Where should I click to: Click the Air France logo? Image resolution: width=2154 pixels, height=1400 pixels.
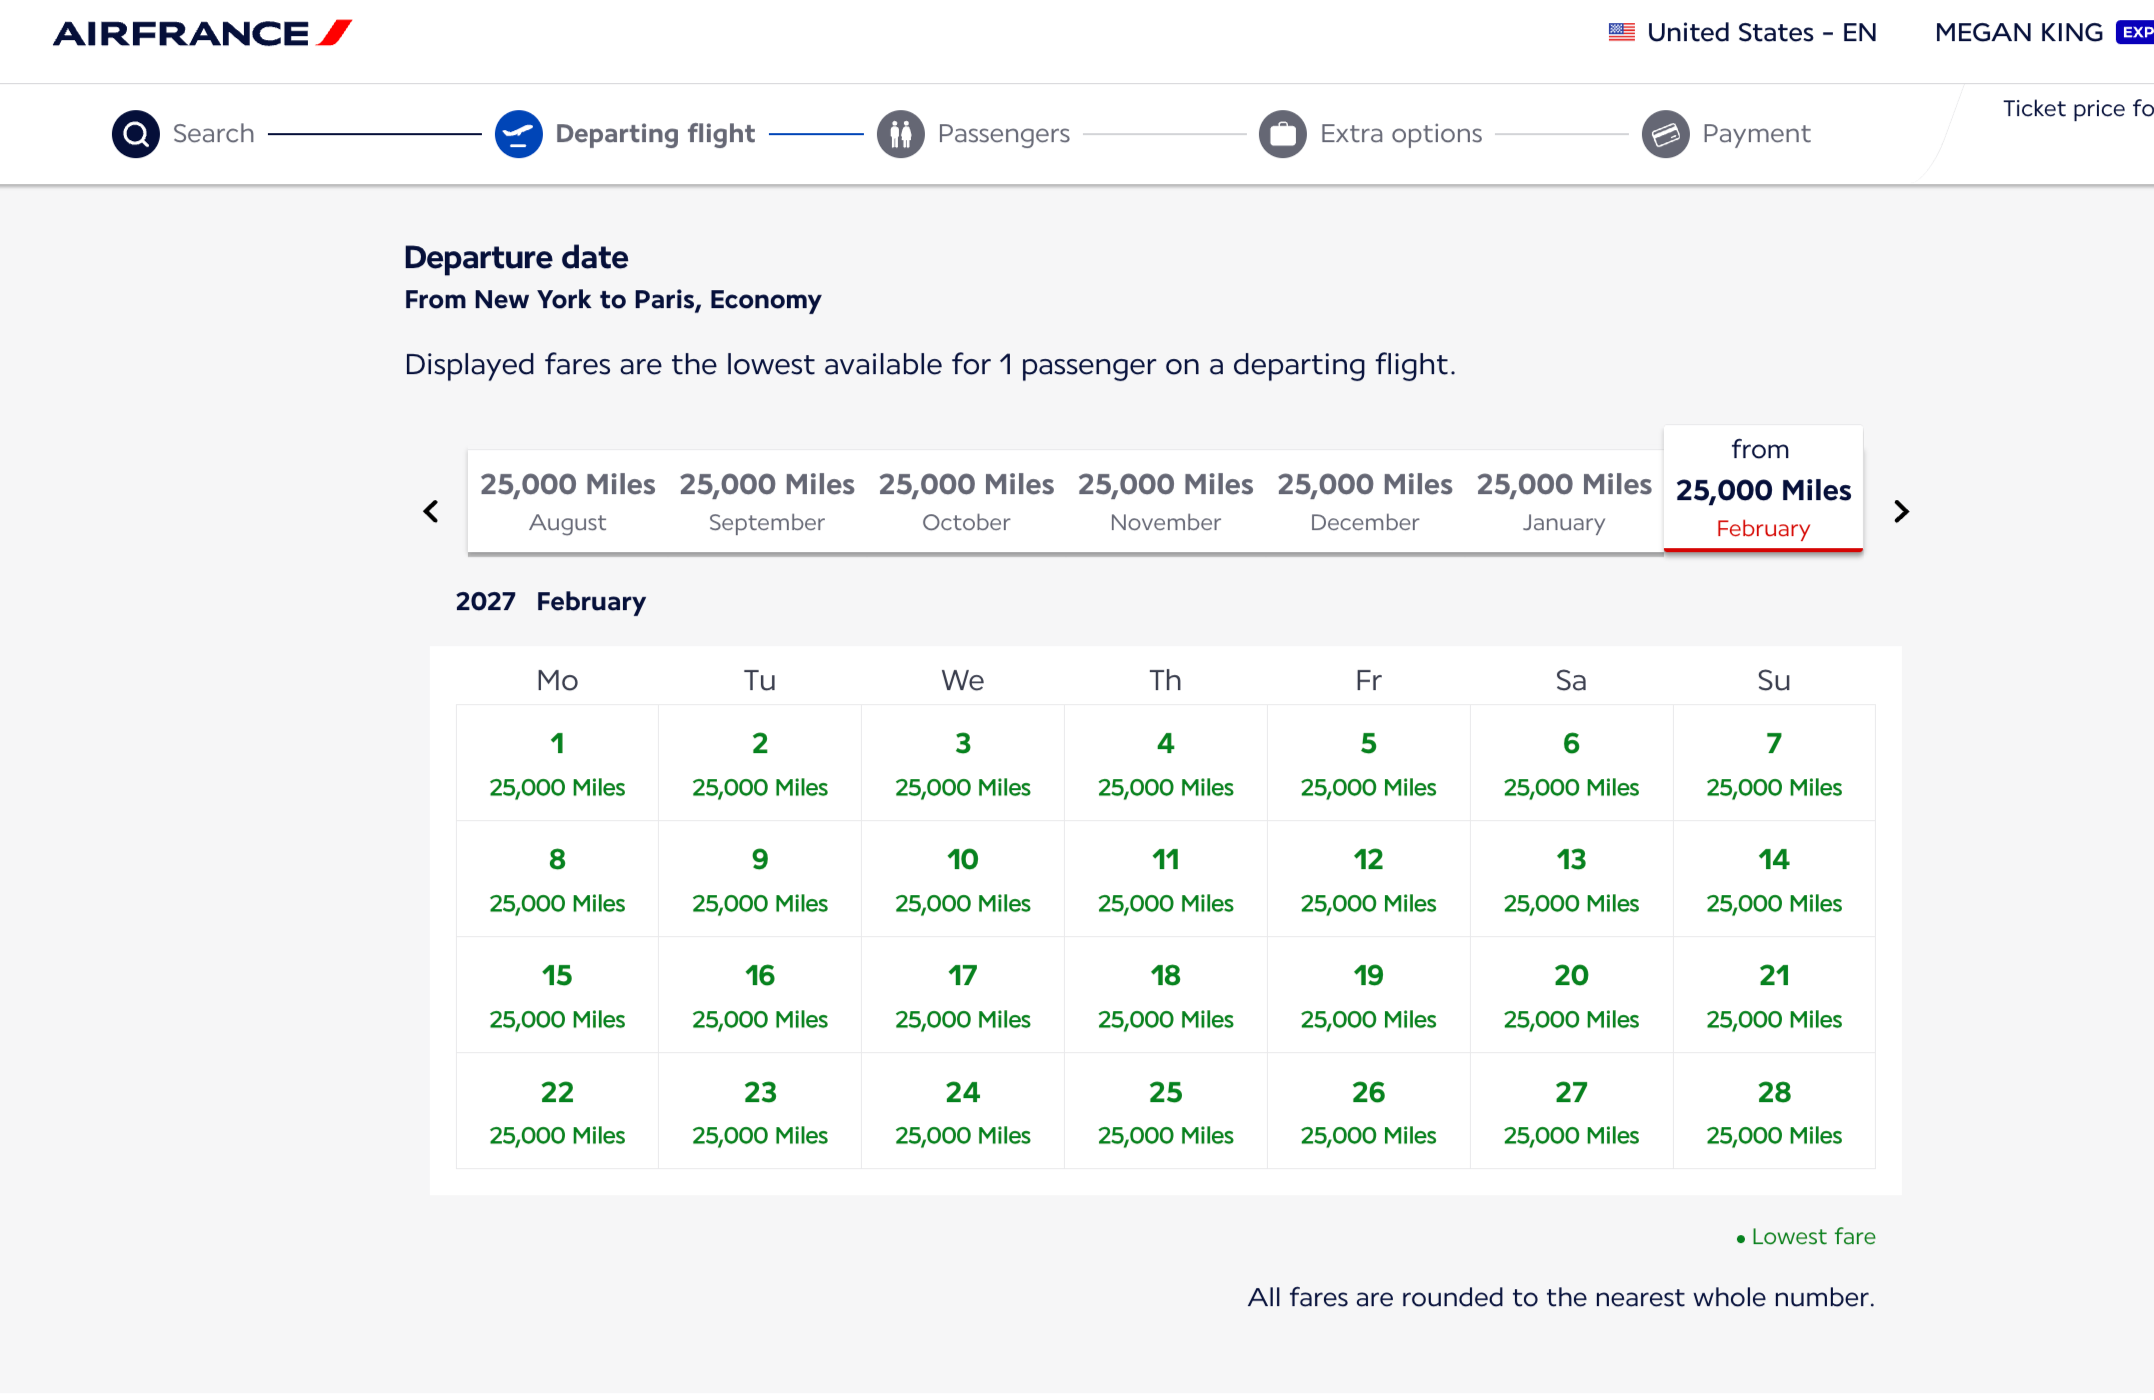(x=202, y=33)
